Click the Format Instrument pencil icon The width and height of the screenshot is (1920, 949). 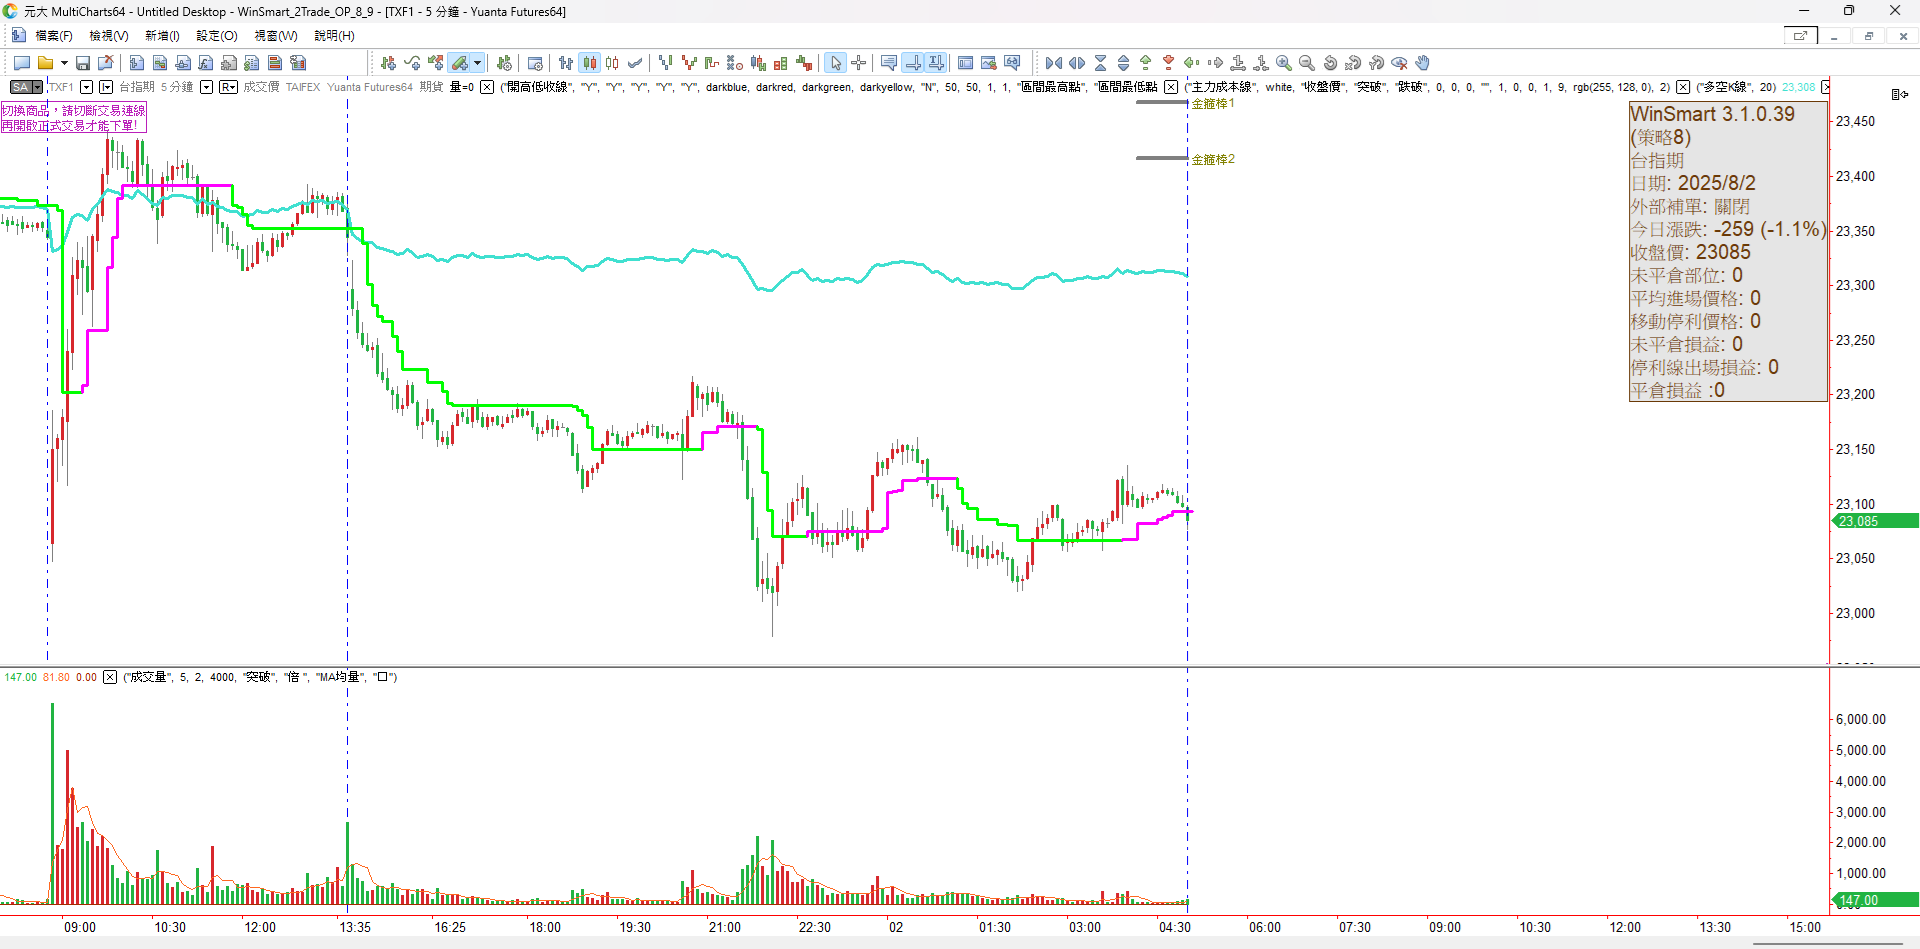459,63
